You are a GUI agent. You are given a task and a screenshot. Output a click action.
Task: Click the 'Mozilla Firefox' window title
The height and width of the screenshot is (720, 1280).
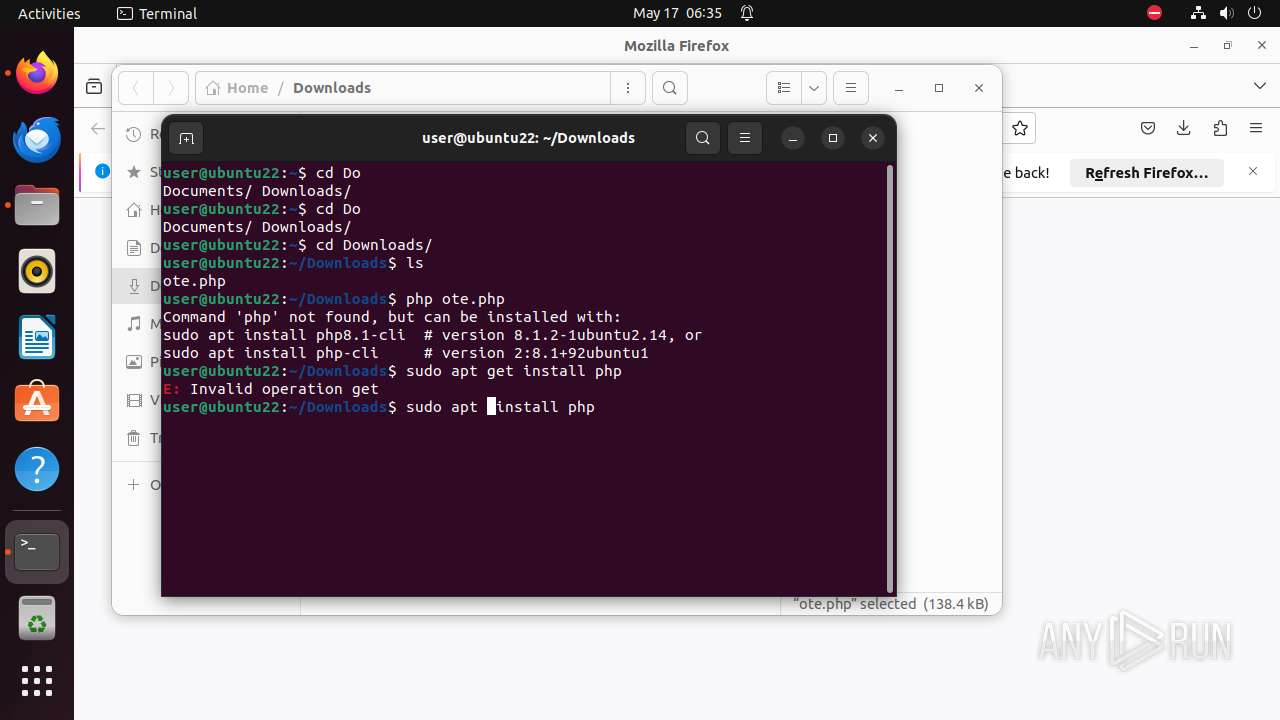tap(676, 46)
